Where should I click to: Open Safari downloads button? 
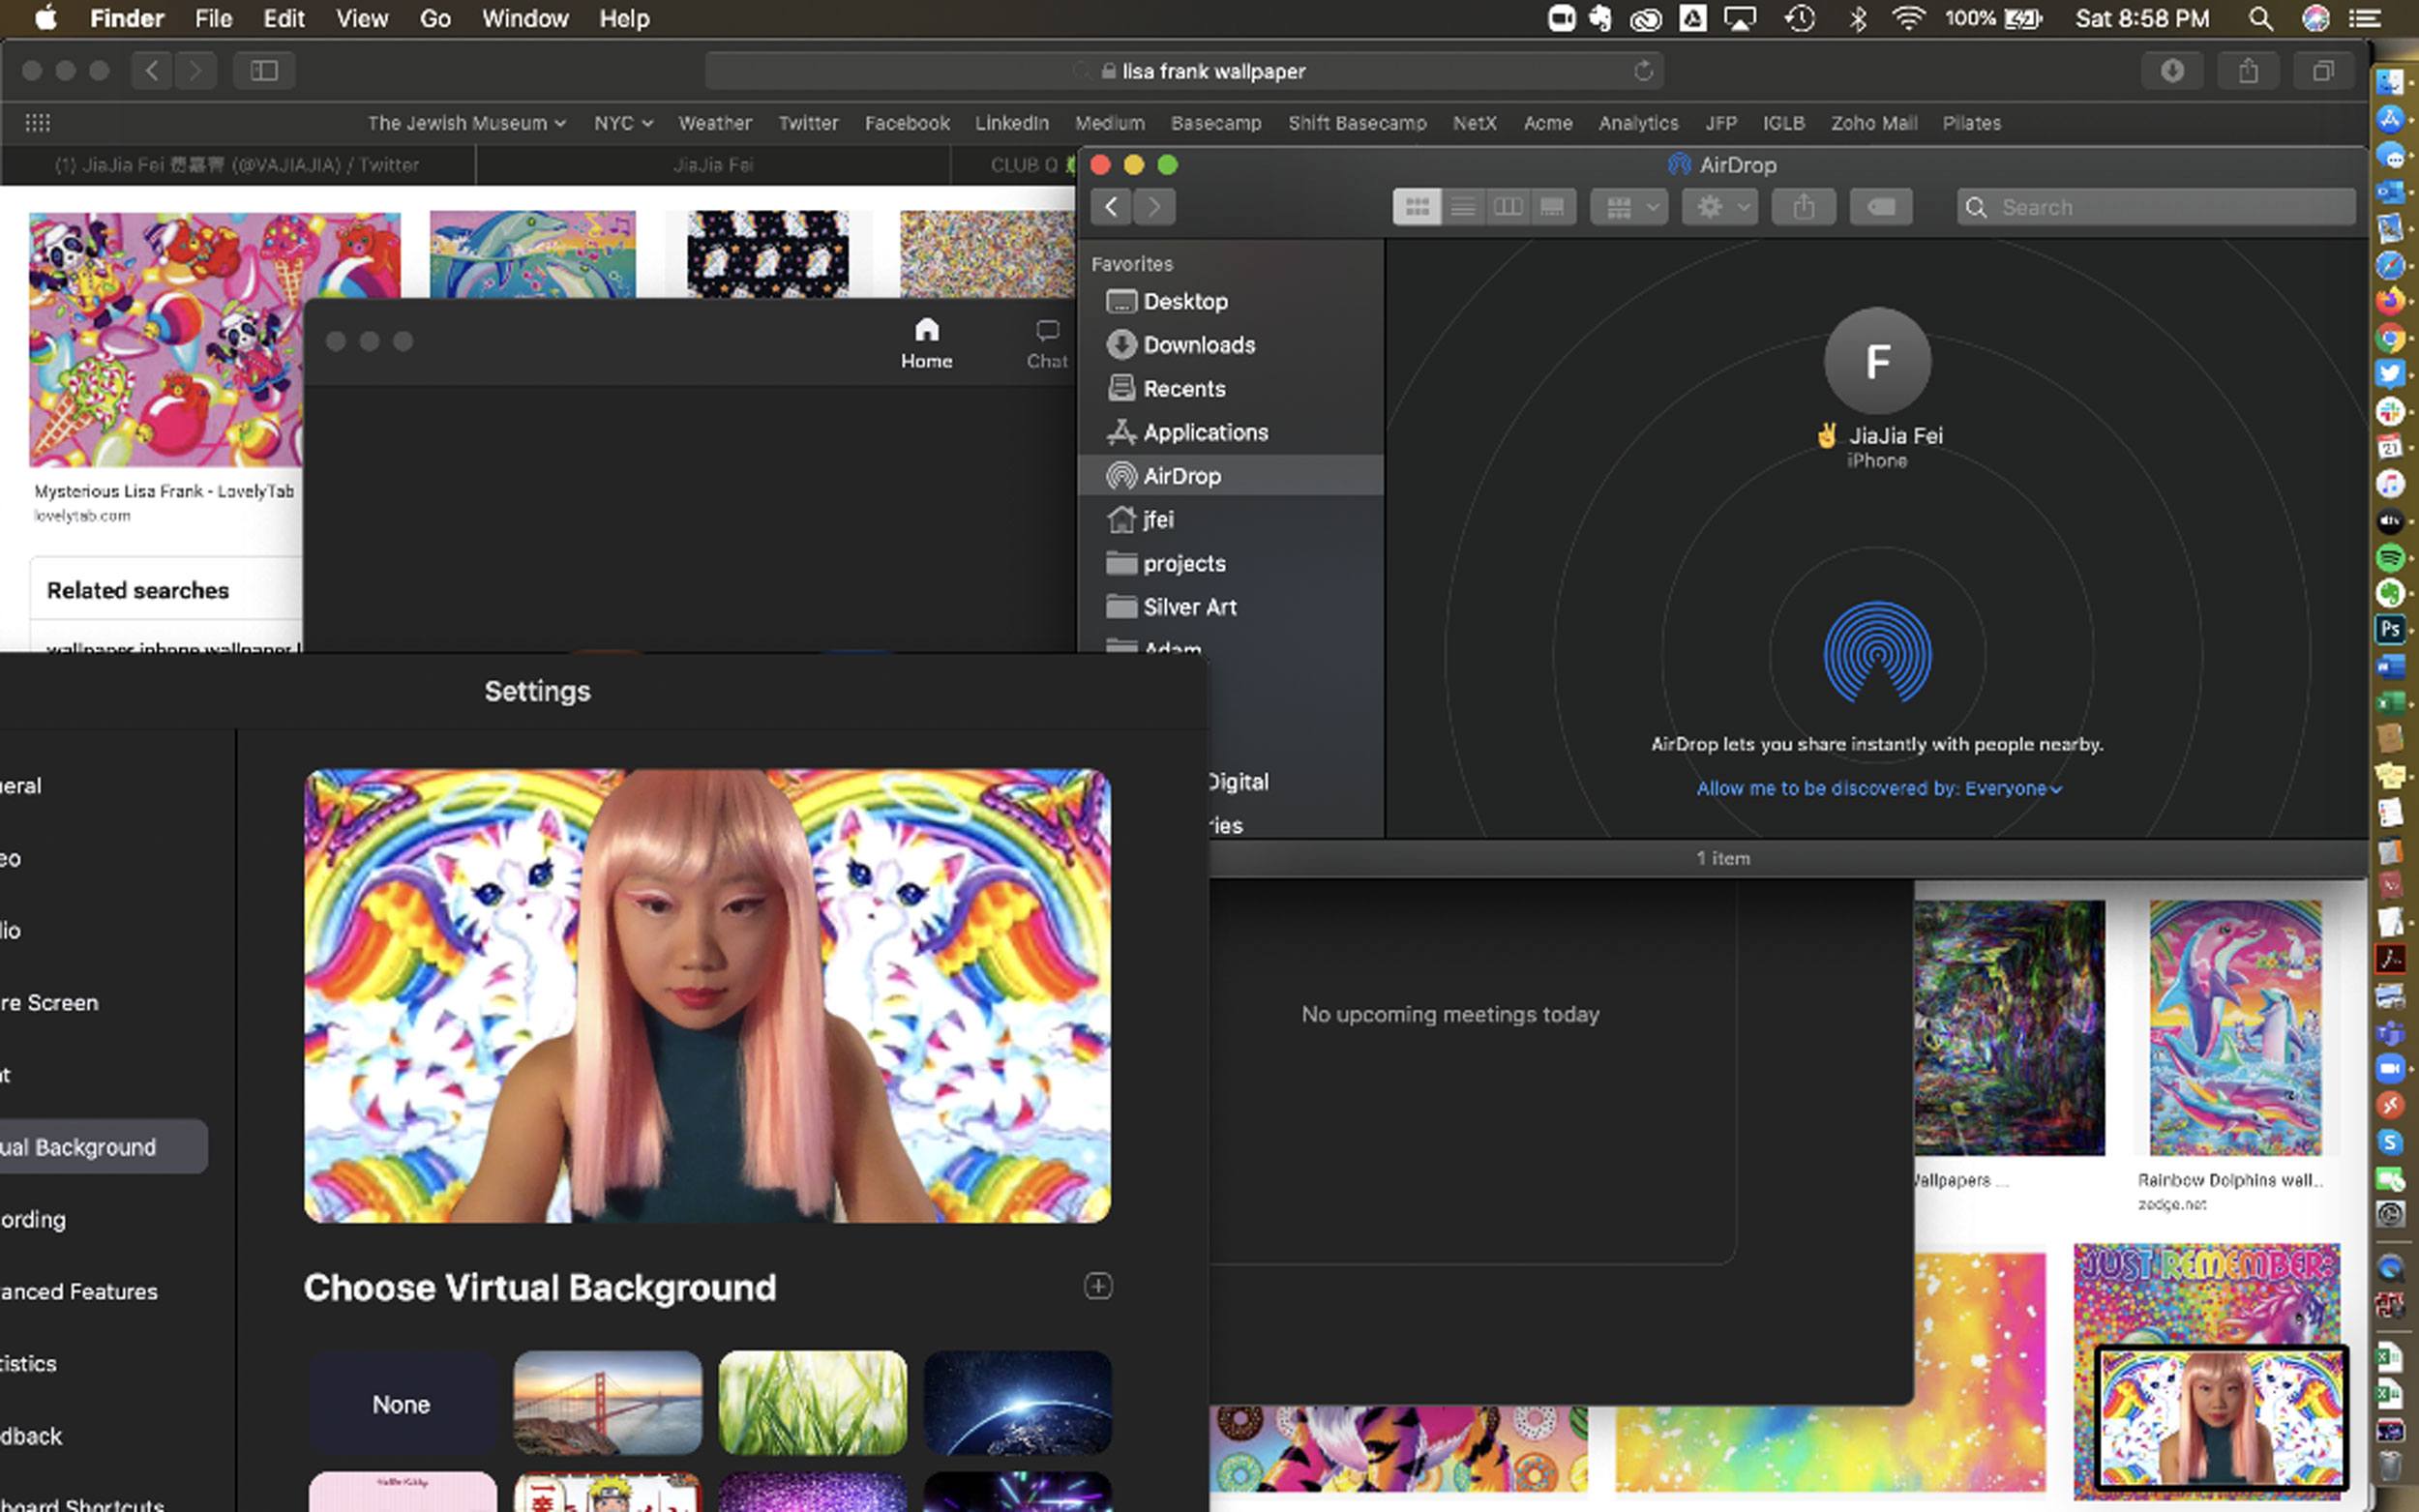[2172, 71]
